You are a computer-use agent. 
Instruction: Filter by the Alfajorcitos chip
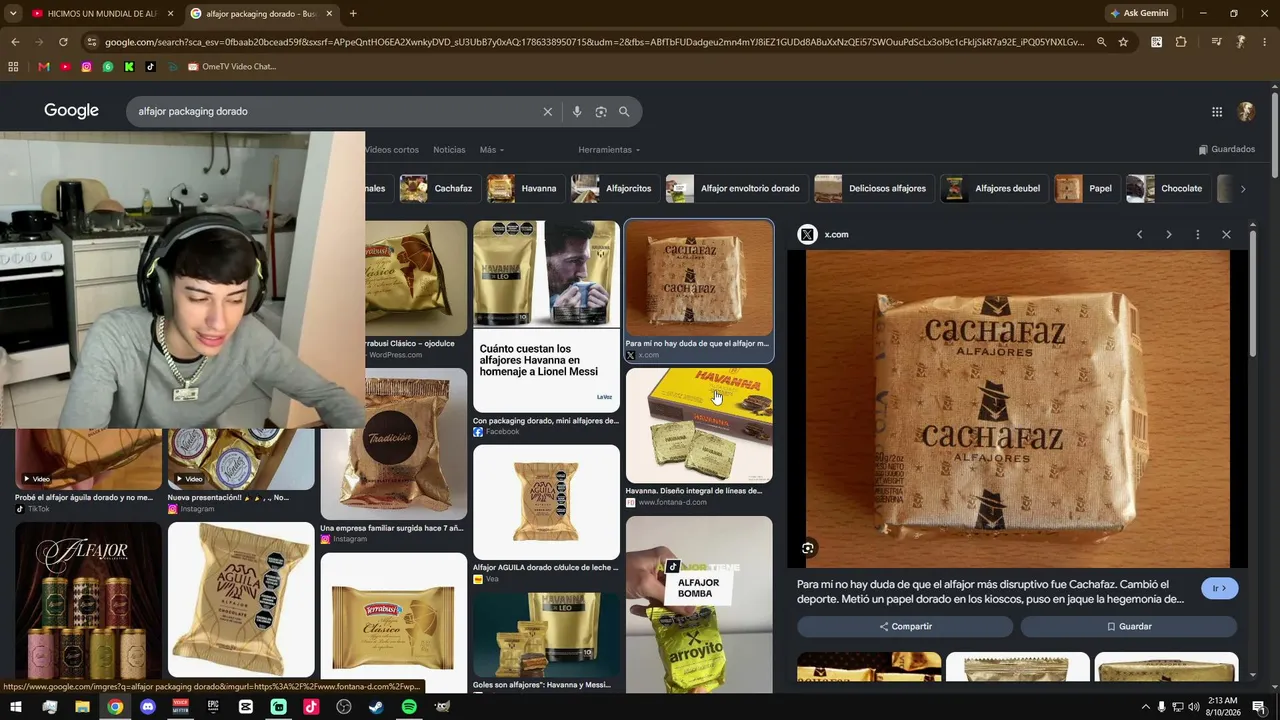point(614,189)
